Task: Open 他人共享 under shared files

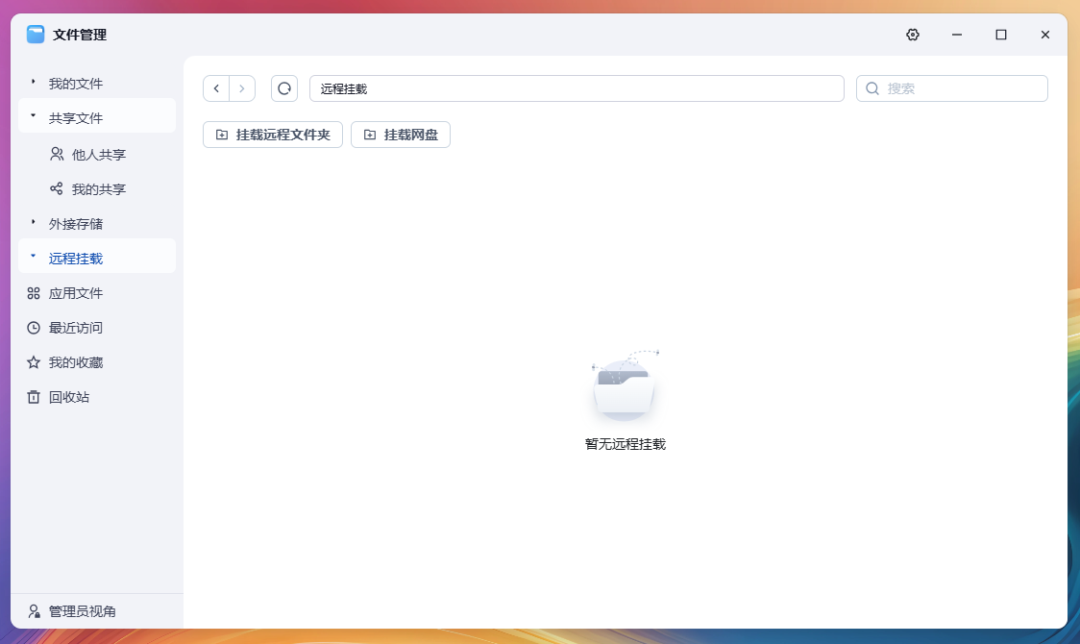Action: point(97,154)
